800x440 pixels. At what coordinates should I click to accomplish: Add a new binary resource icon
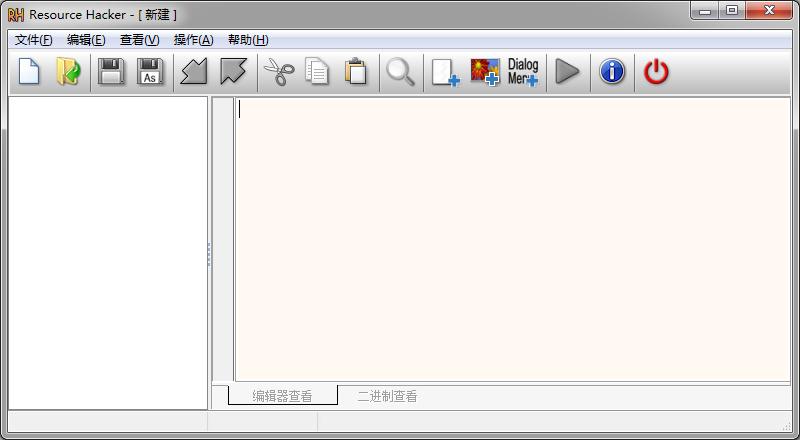445,72
